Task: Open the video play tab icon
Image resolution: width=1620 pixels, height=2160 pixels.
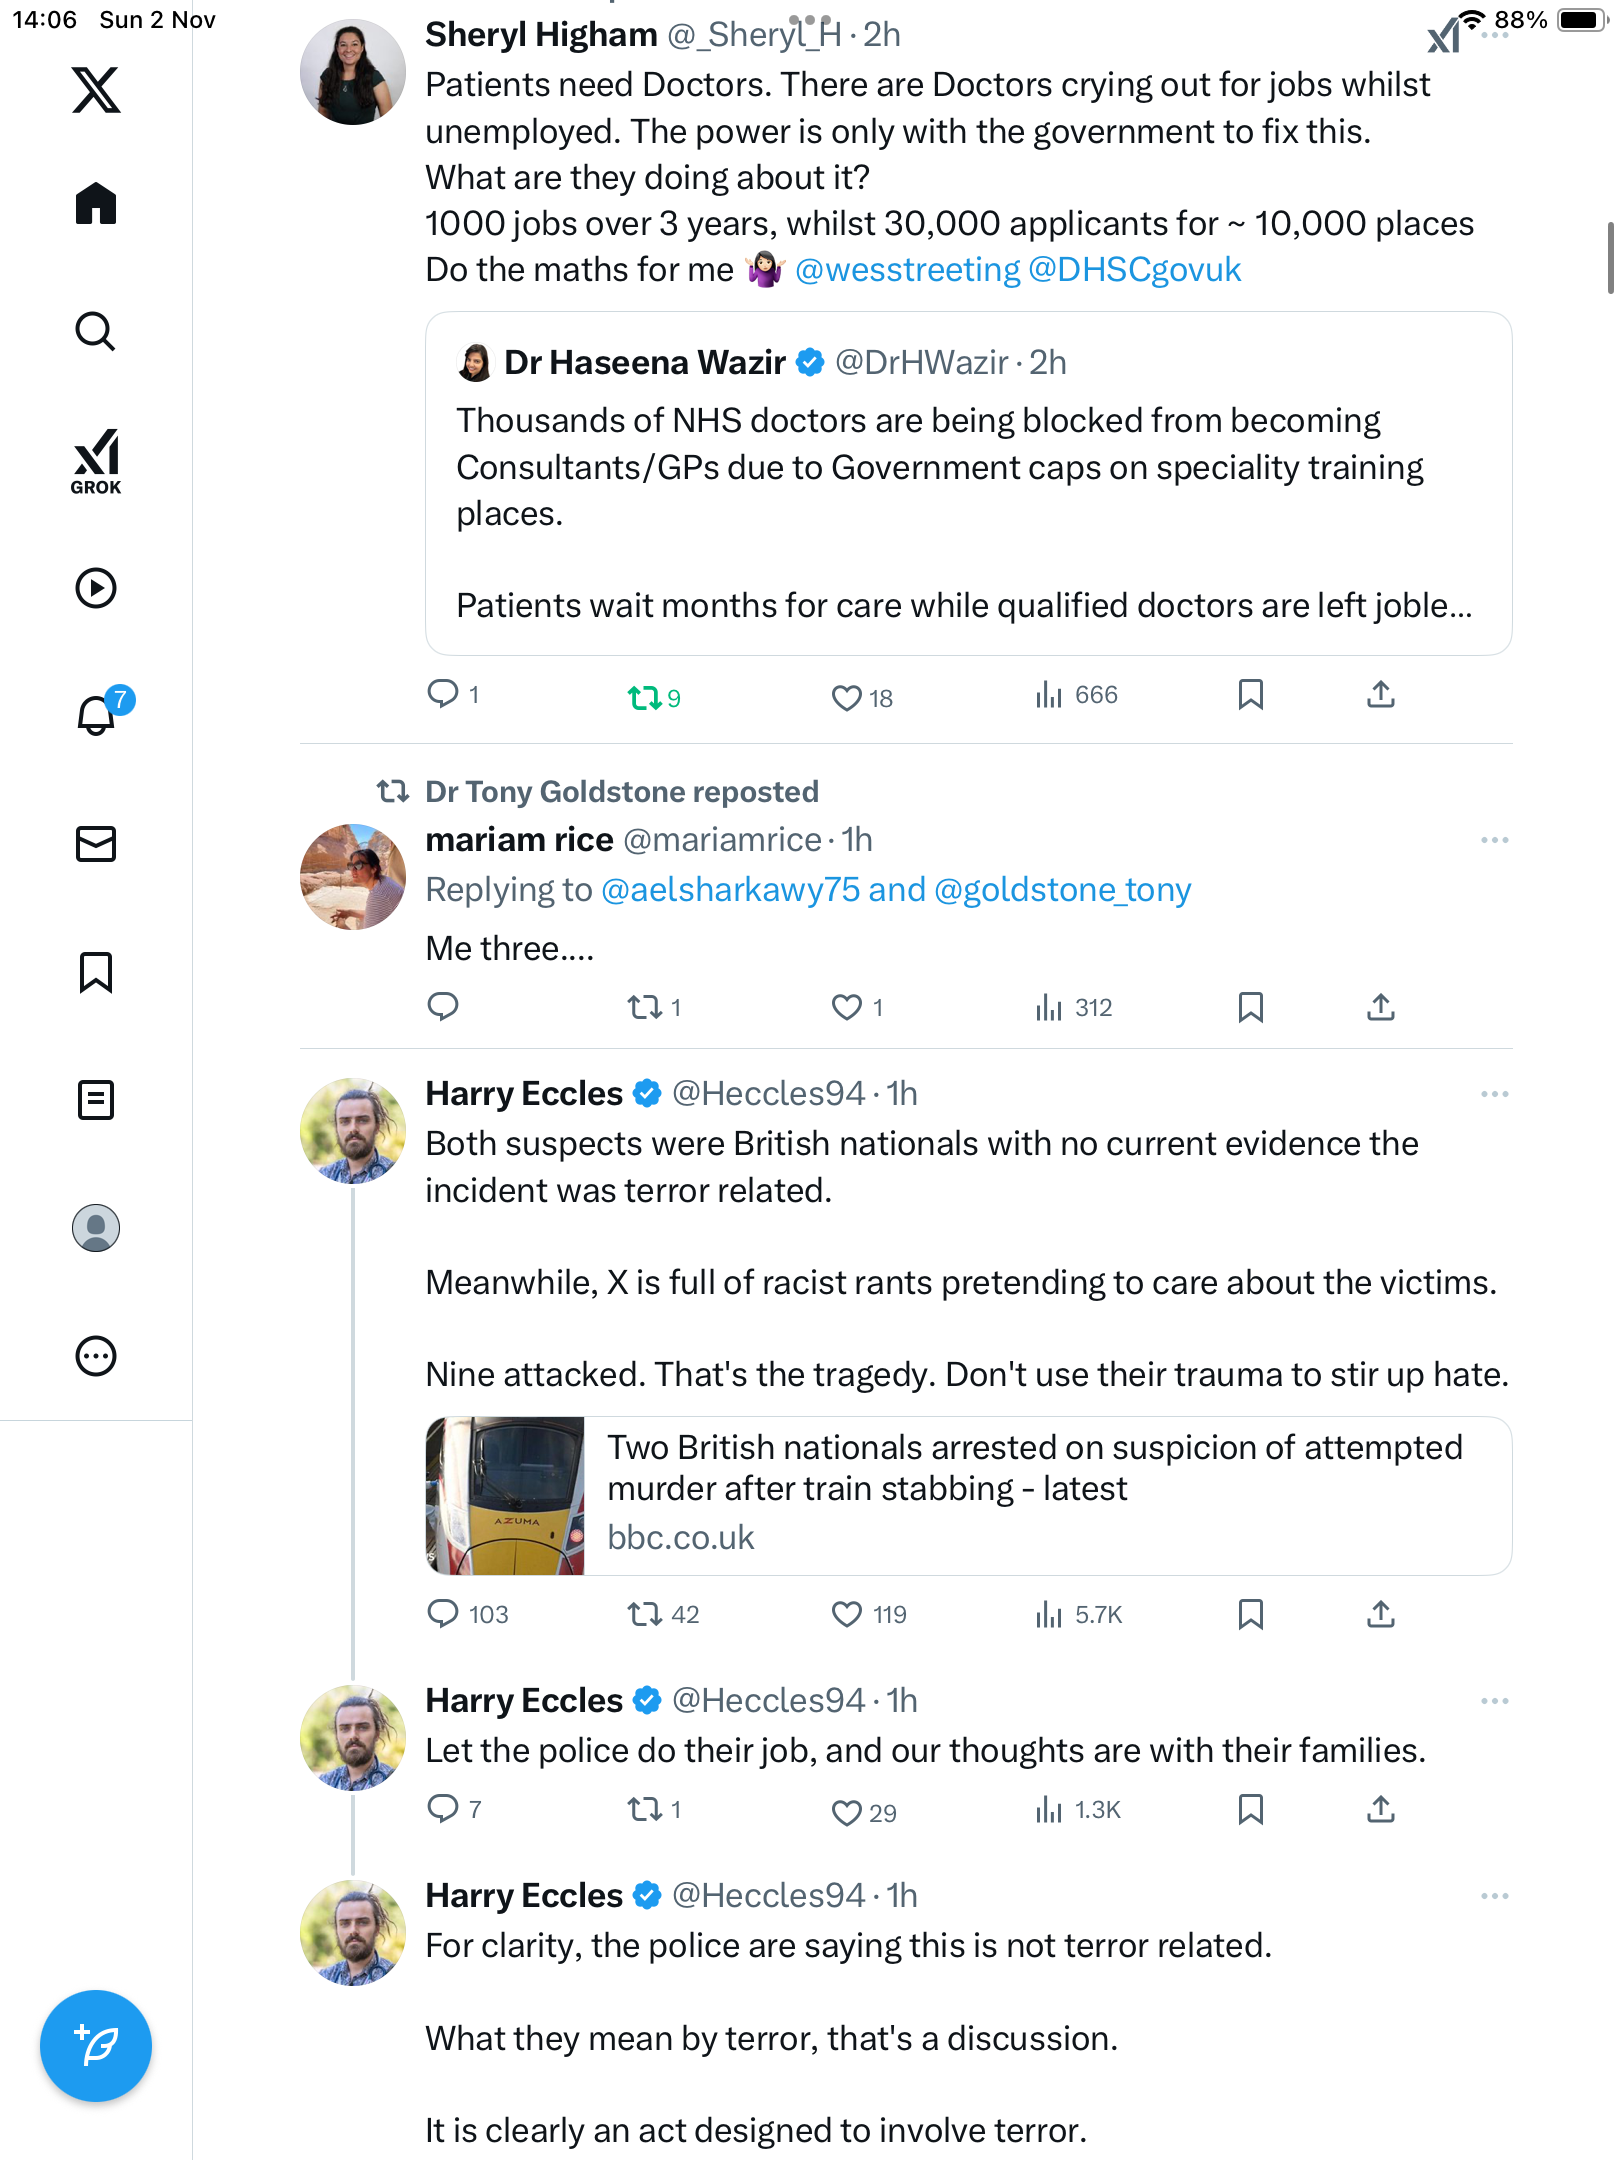Action: point(96,588)
